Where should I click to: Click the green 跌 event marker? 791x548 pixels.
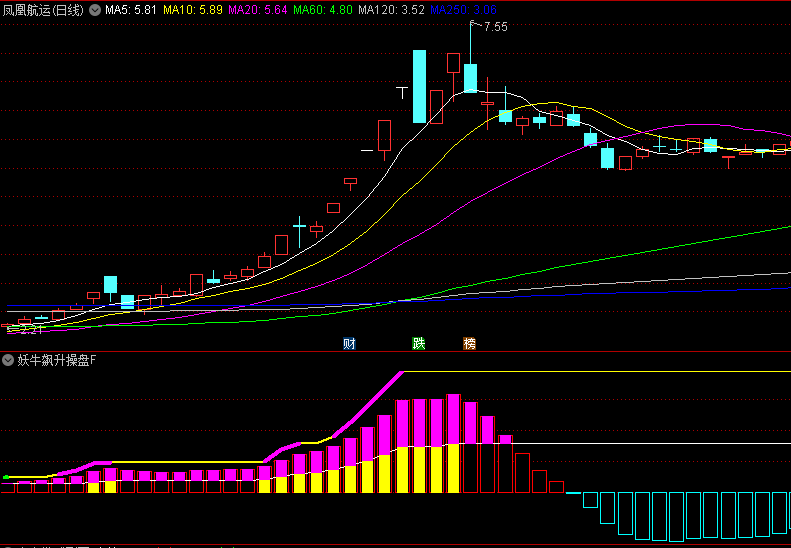(x=419, y=343)
